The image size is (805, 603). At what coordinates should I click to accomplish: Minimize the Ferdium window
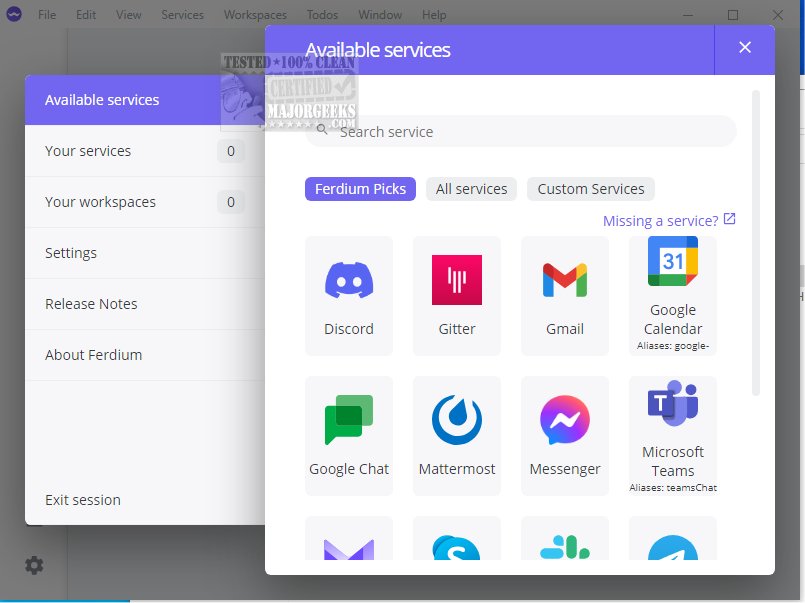687,15
